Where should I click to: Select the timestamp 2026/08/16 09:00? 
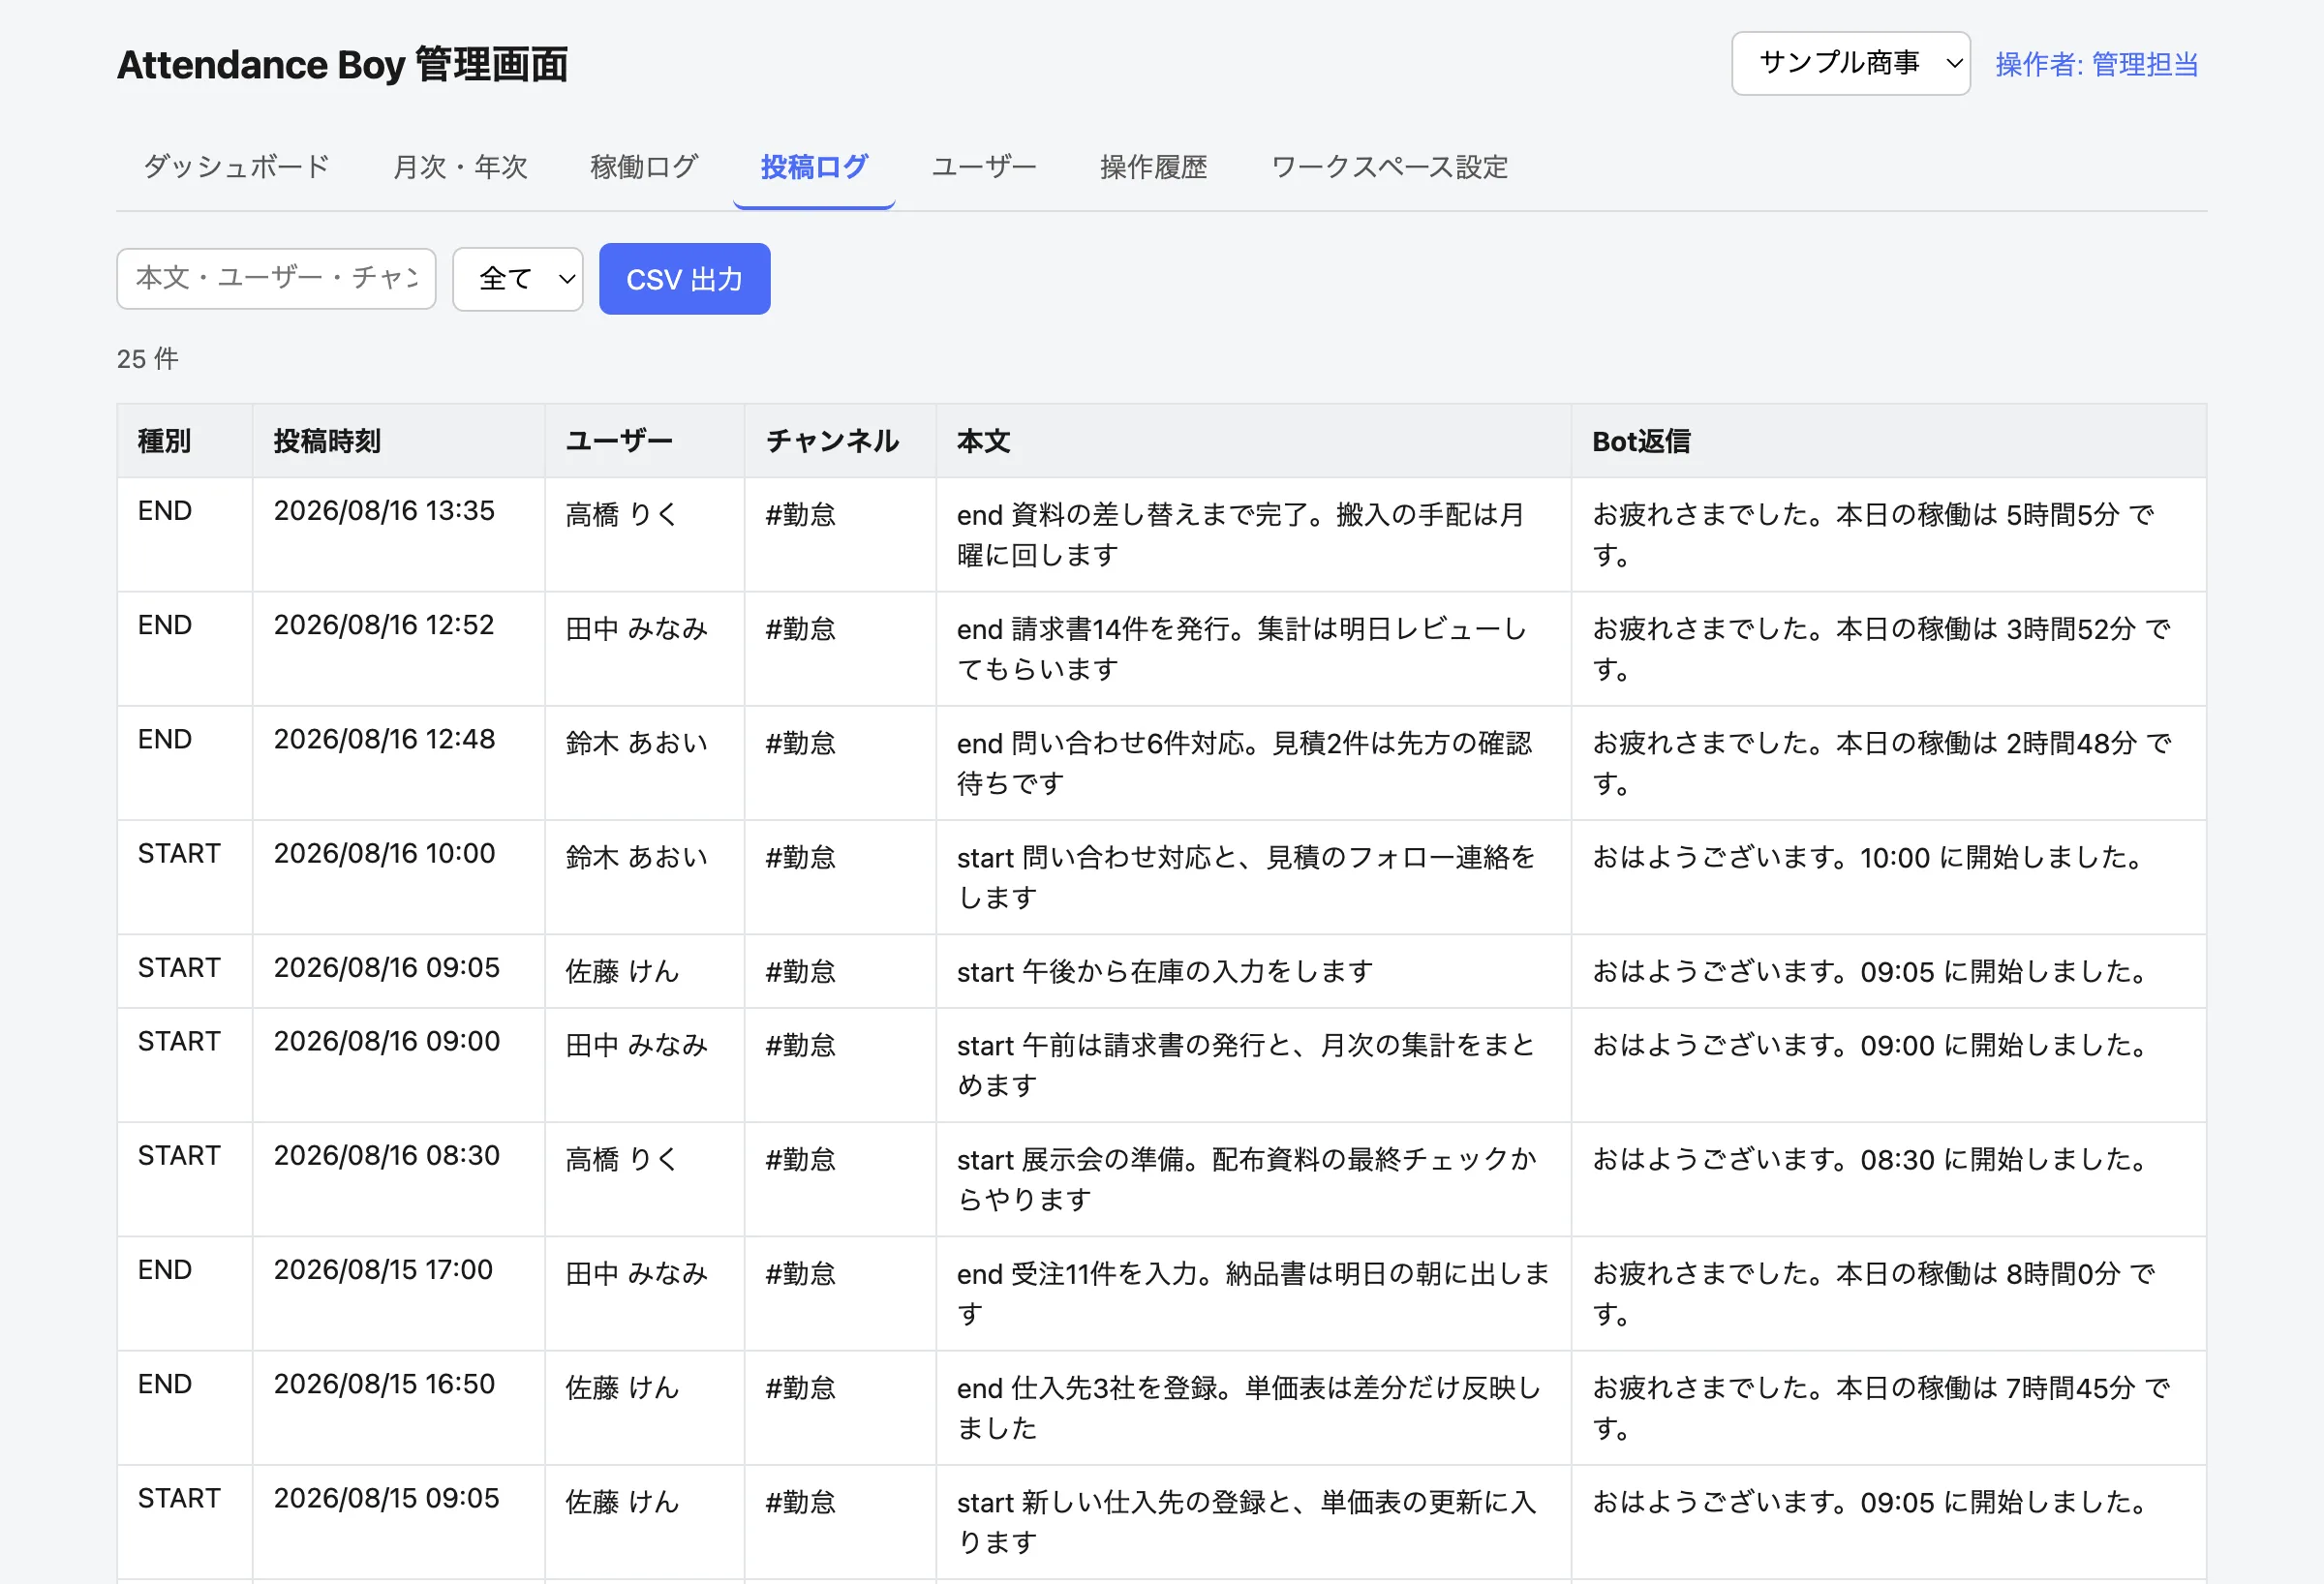pyautogui.click(x=387, y=1041)
